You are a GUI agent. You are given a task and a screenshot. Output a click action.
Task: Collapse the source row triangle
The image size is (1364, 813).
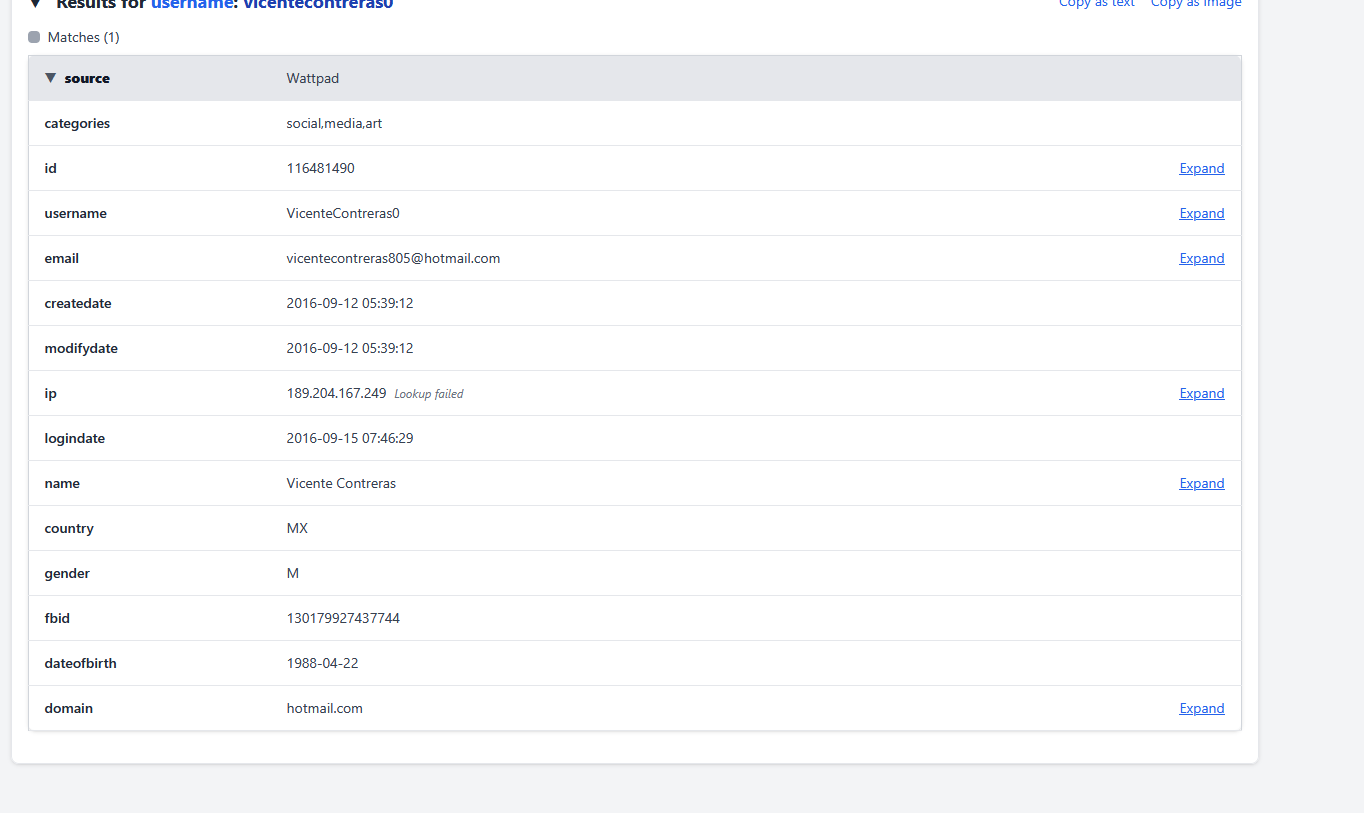point(51,78)
